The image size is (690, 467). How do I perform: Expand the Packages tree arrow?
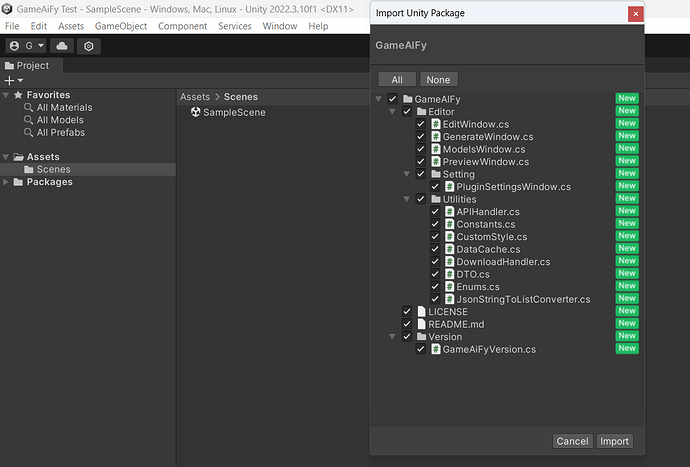(6, 182)
